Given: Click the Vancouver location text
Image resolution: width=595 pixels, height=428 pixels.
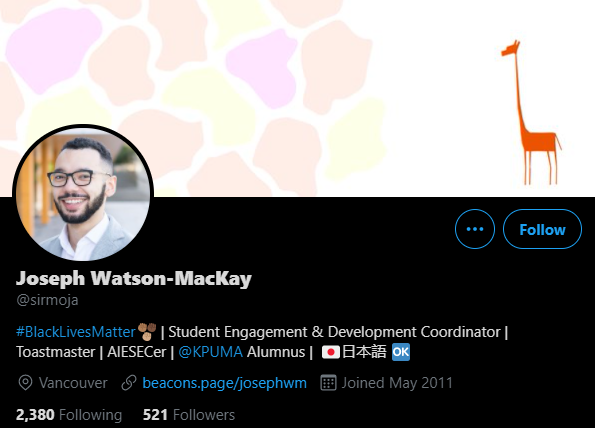Looking at the screenshot, I should point(73,383).
